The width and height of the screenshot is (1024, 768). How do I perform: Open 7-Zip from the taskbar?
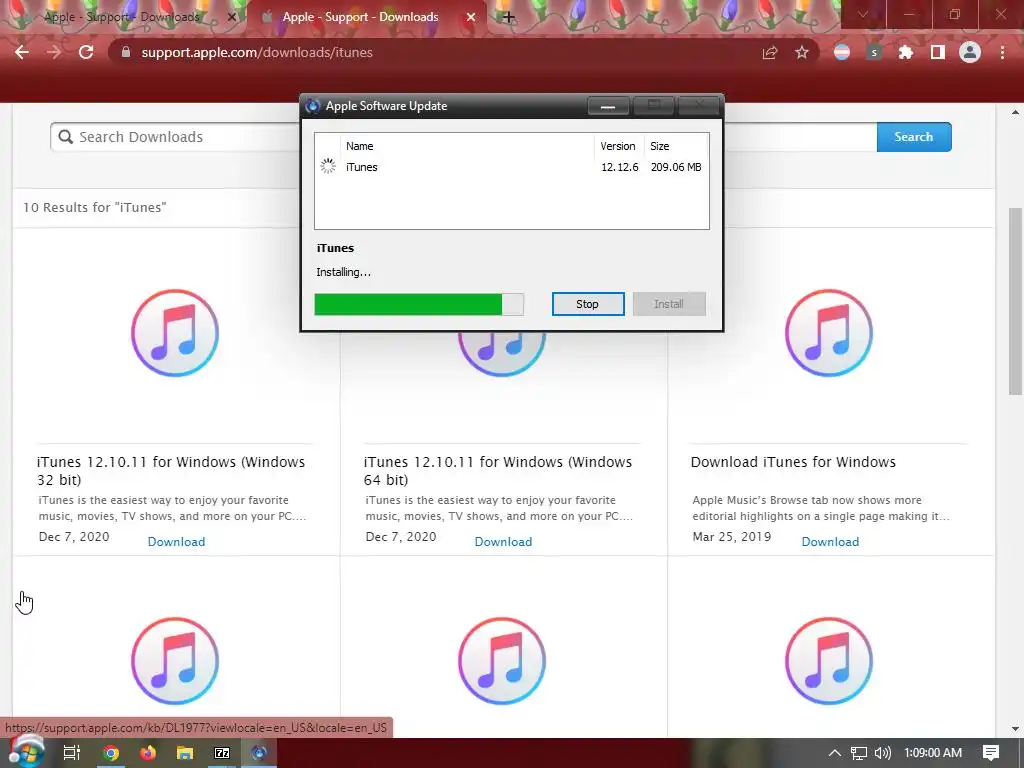222,753
